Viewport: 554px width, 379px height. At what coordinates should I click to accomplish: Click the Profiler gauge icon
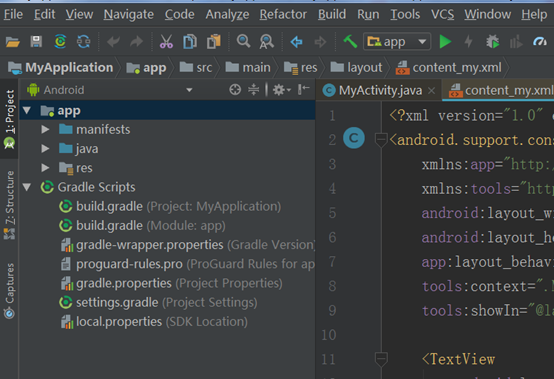540,42
